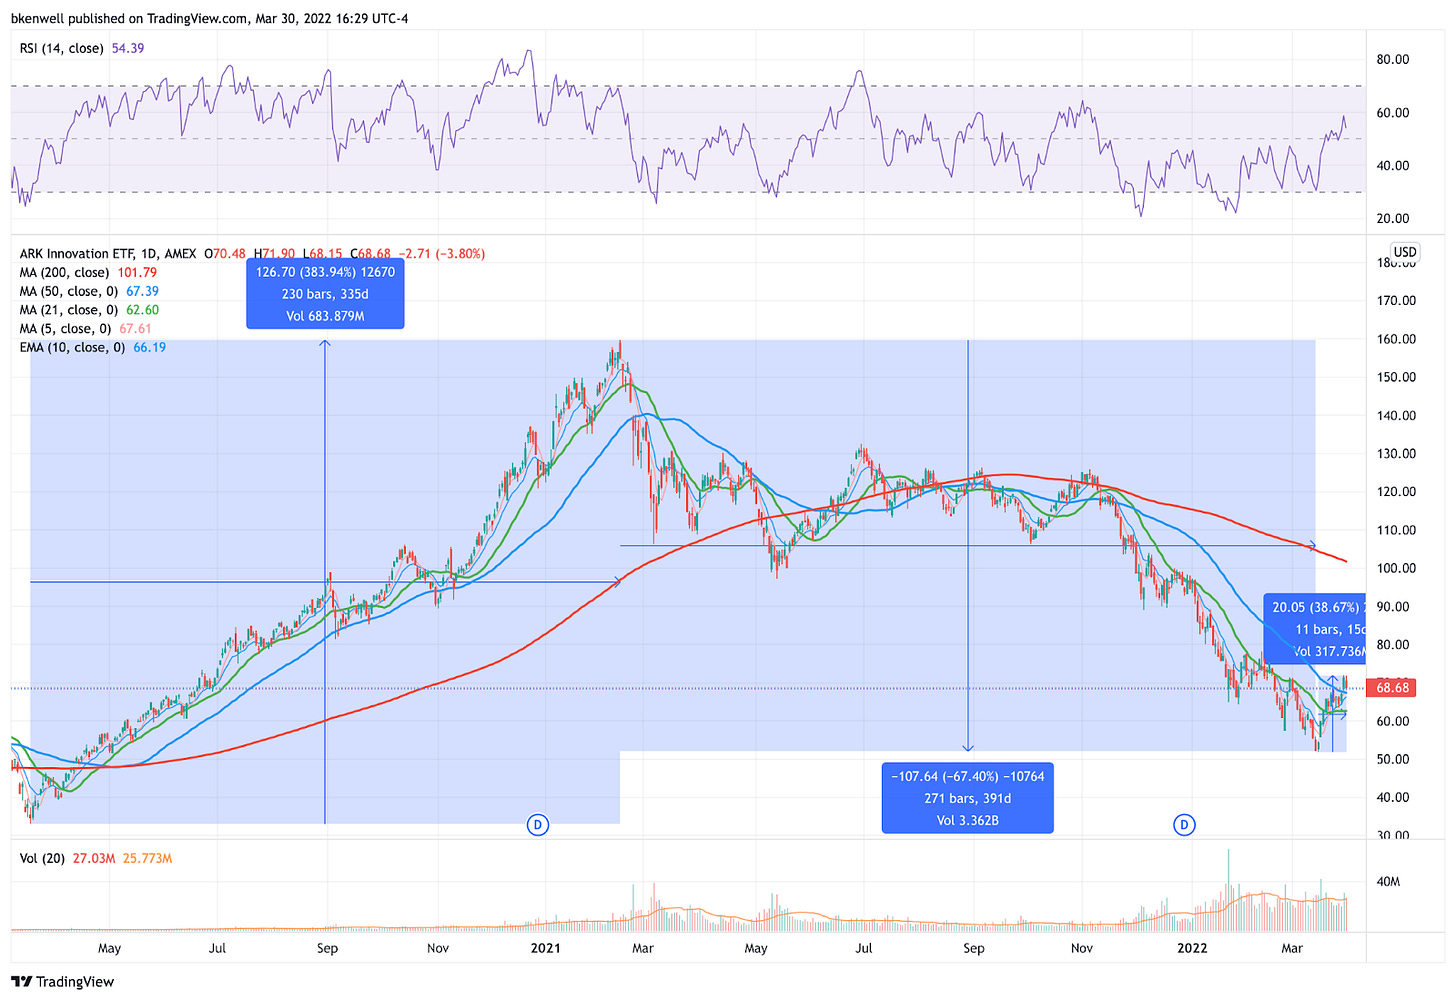Click the 100.00 price axis label
Viewport: 1456px width, 1001px height.
[1396, 568]
